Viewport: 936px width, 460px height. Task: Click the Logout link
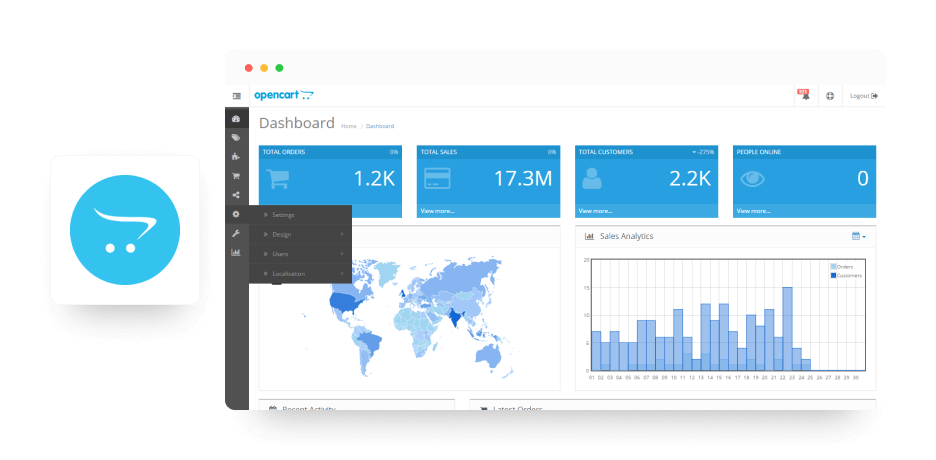(x=864, y=95)
